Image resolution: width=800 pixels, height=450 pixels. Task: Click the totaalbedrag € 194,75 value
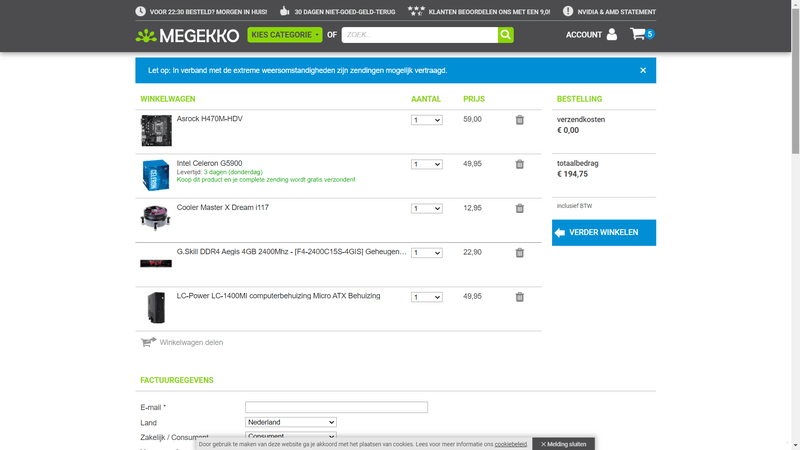(x=572, y=174)
